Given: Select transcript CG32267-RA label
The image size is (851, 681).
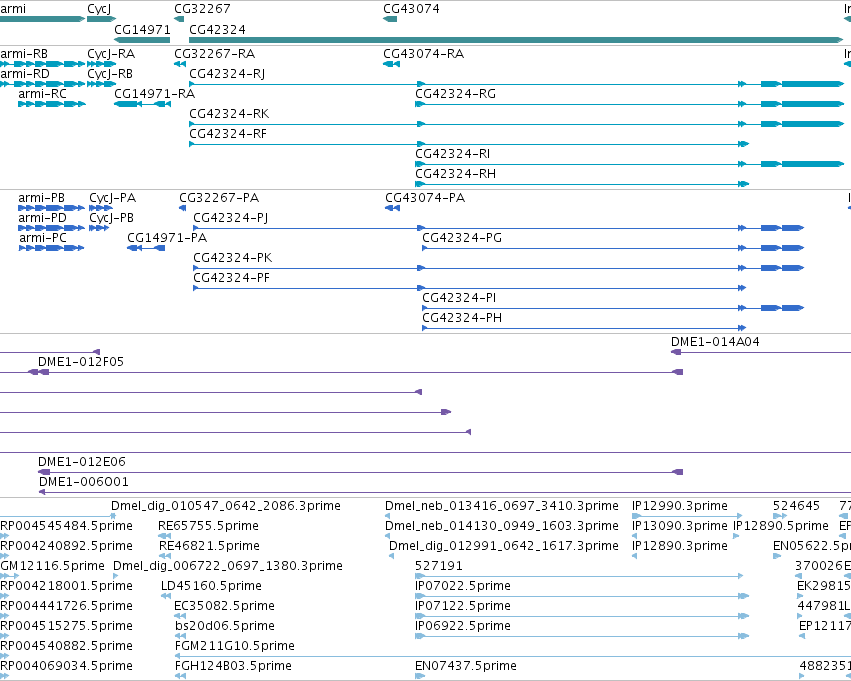Looking at the screenshot, I should (x=214, y=54).
